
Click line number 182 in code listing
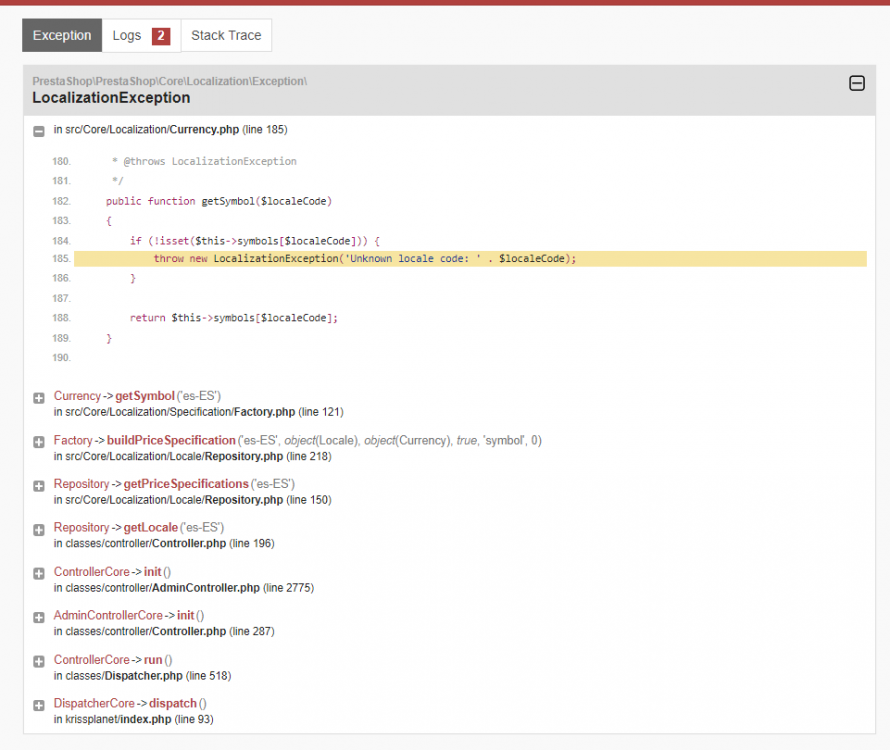pyautogui.click(x=61, y=201)
